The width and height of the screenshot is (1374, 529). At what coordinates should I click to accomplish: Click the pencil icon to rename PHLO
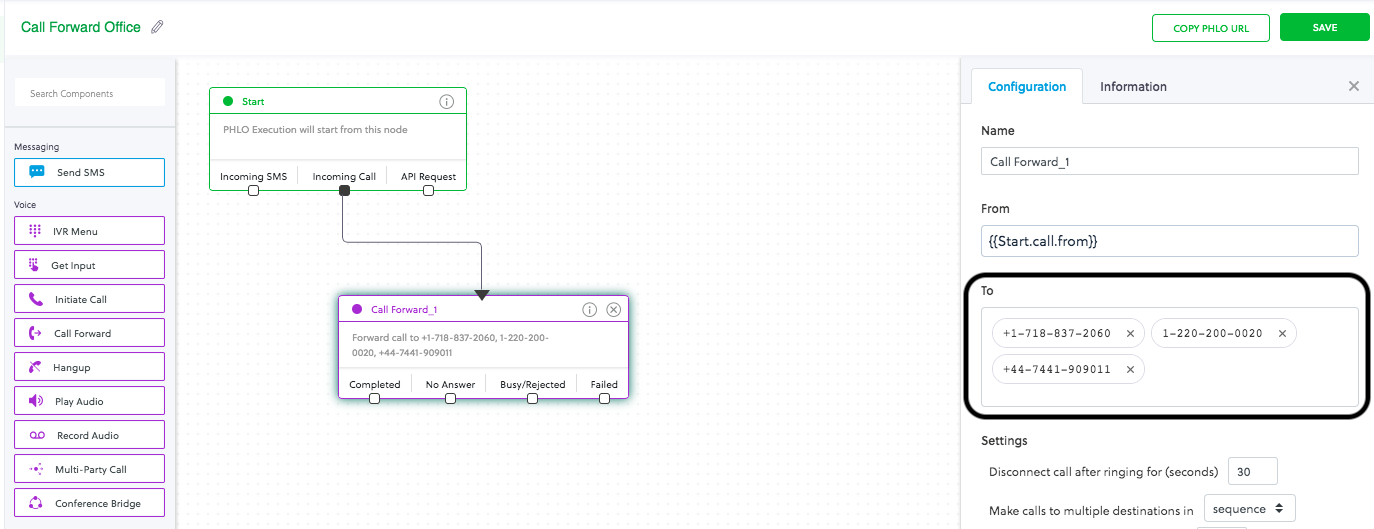[x=157, y=28]
